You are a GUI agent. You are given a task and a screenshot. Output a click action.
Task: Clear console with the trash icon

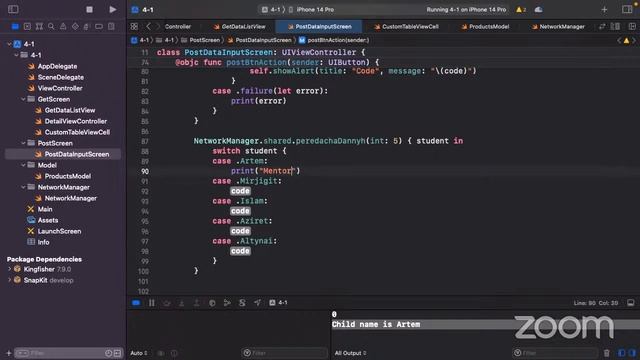tap(607, 353)
